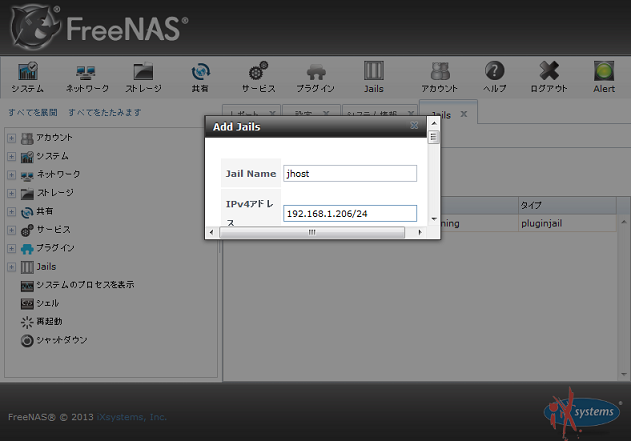Click the シャットダウン power icon
This screenshot has height=441, width=631.
coord(27,341)
